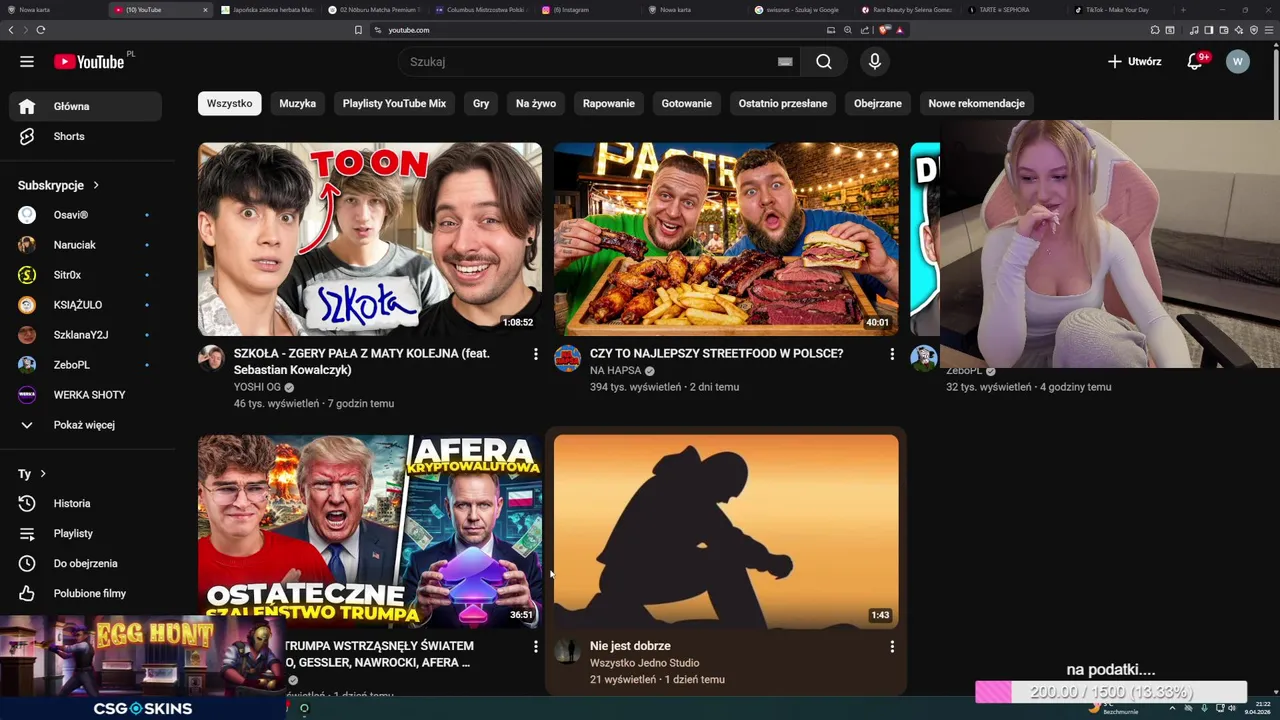
Task: Expand Pokaż więcej subscriptions
Action: [85, 425]
